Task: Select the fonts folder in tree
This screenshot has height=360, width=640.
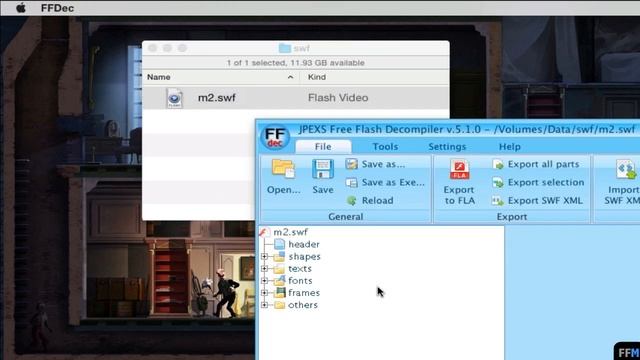Action: [300, 281]
